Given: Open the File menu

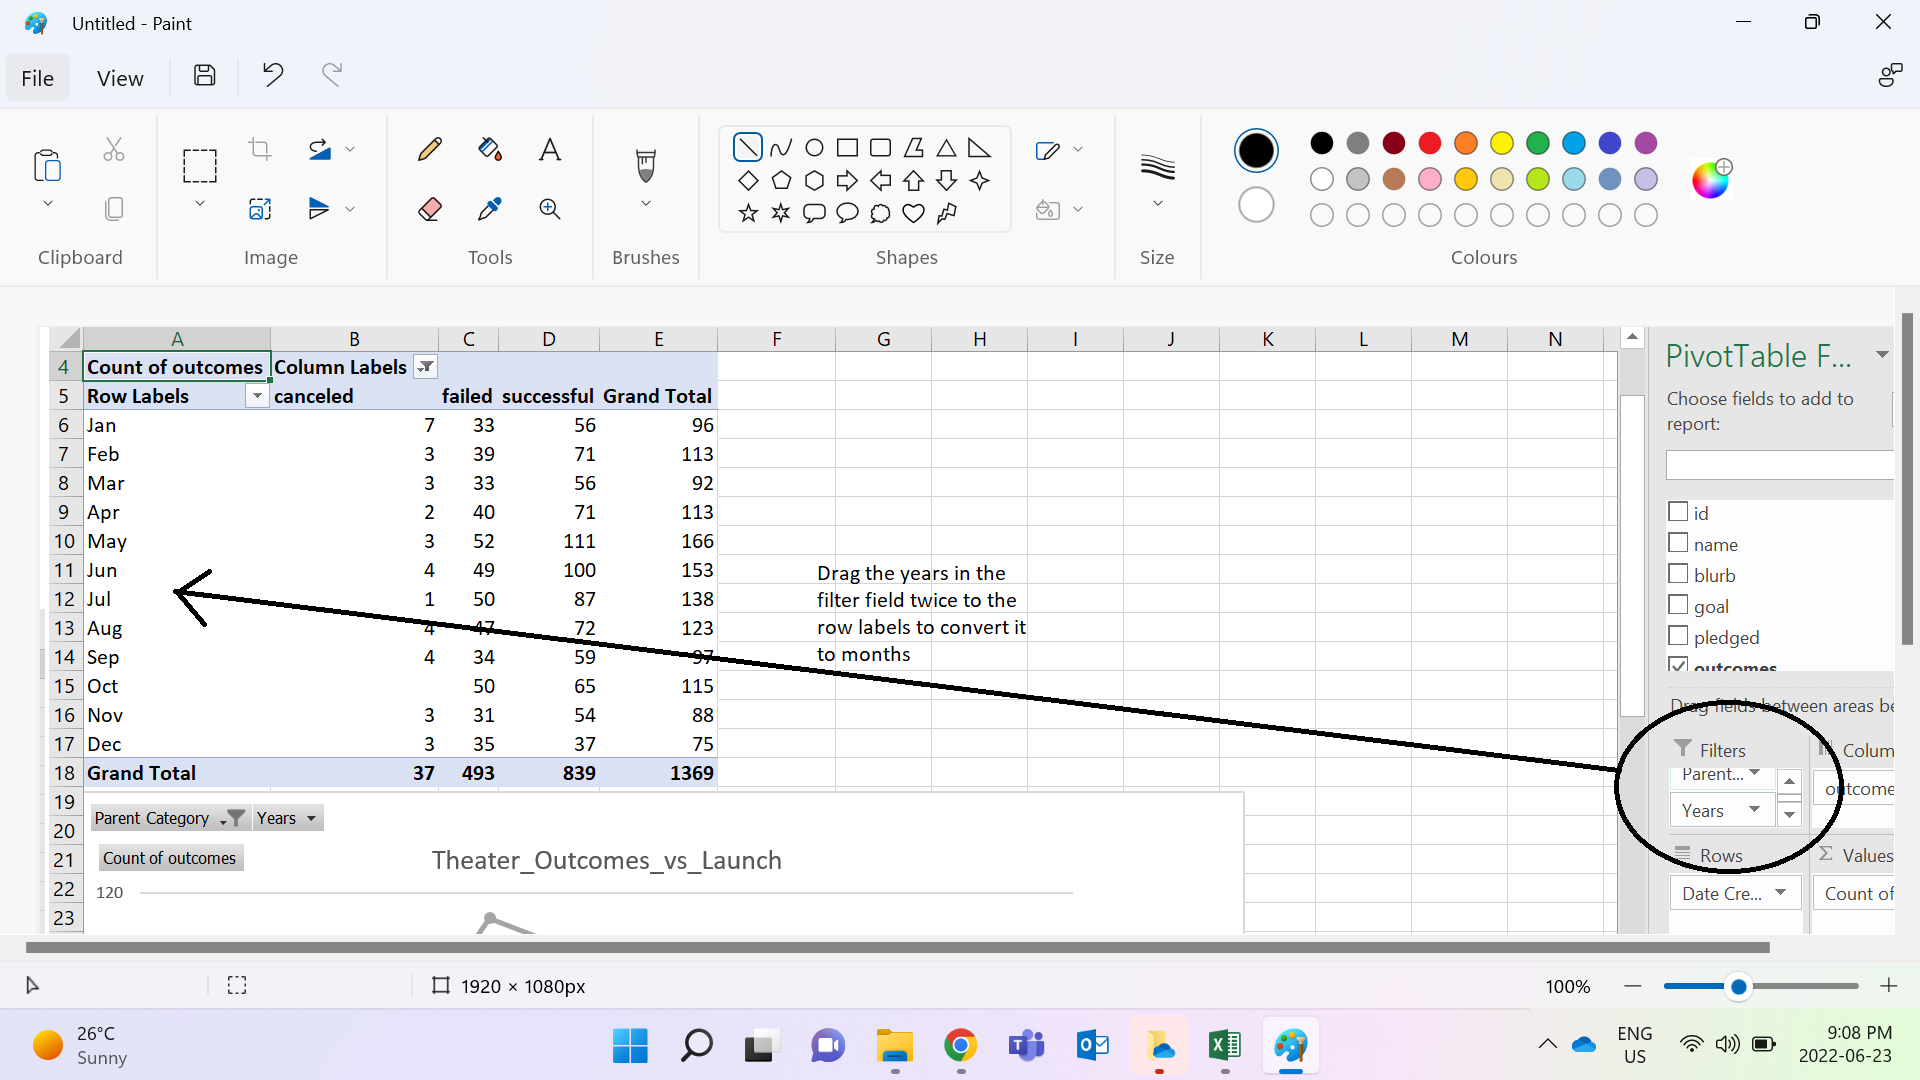Looking at the screenshot, I should pos(37,77).
